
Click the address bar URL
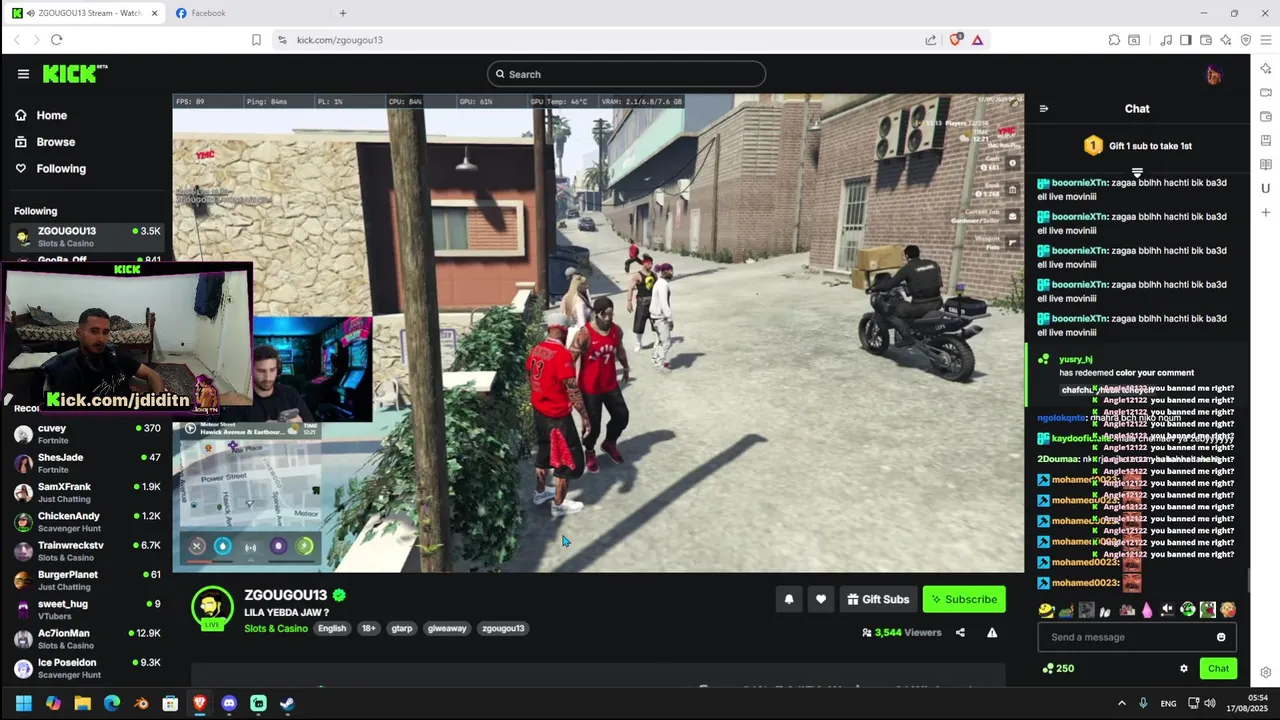point(340,40)
